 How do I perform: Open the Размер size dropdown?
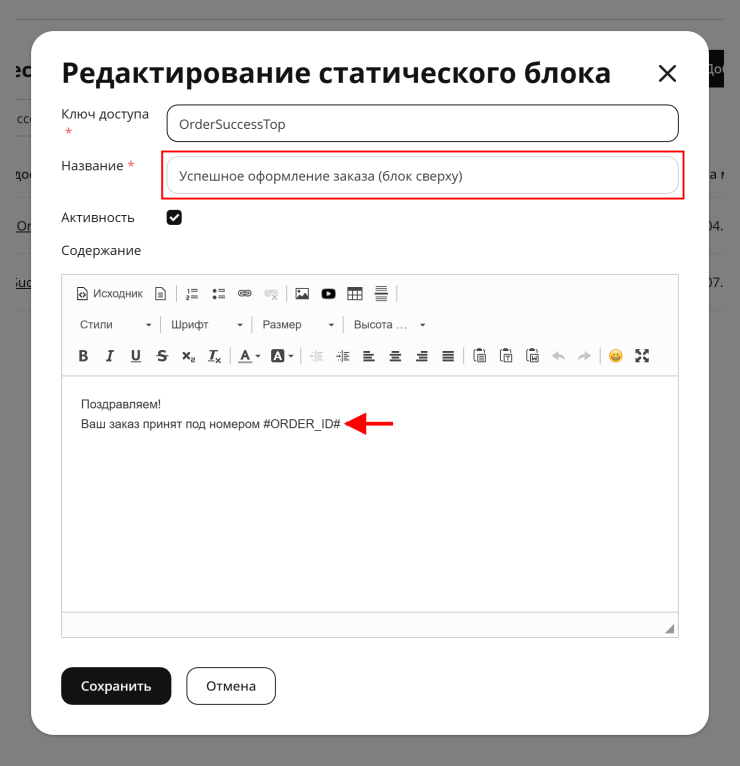tap(298, 325)
